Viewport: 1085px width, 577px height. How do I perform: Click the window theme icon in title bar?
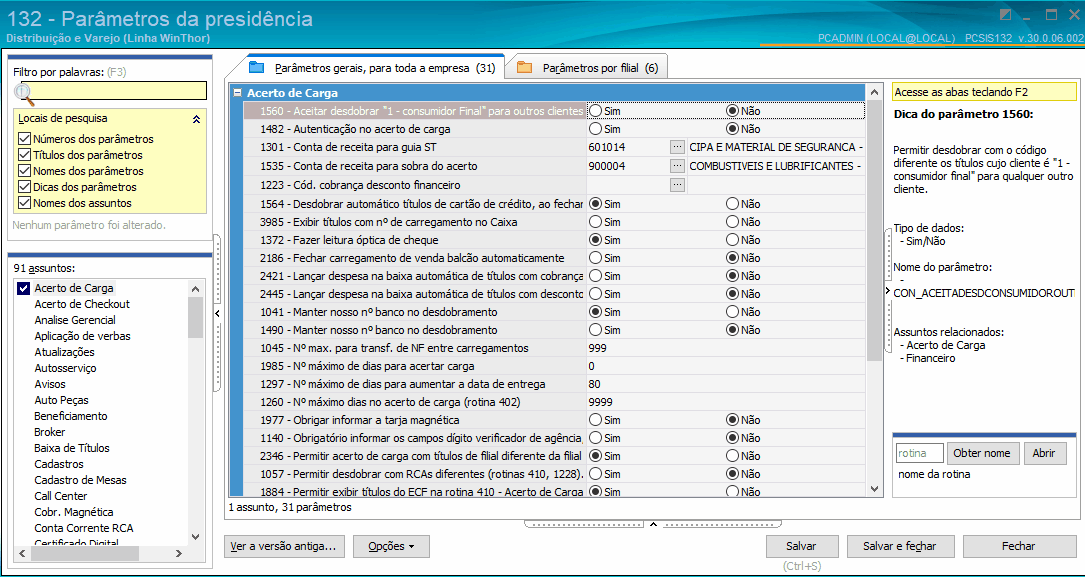click(1006, 15)
